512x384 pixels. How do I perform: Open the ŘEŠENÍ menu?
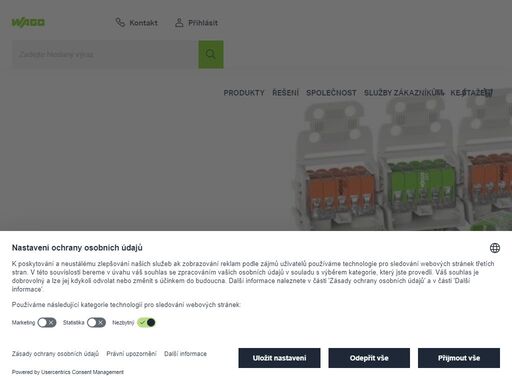point(285,93)
